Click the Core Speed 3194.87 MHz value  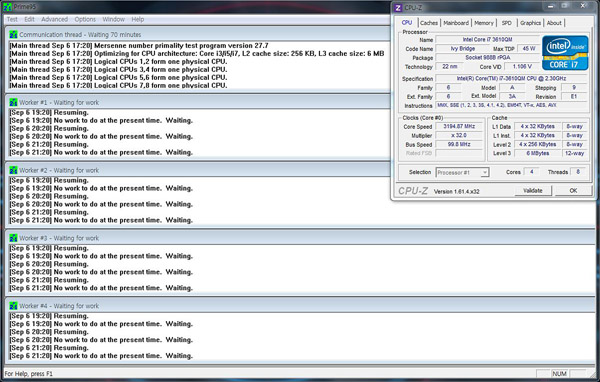tap(459, 126)
